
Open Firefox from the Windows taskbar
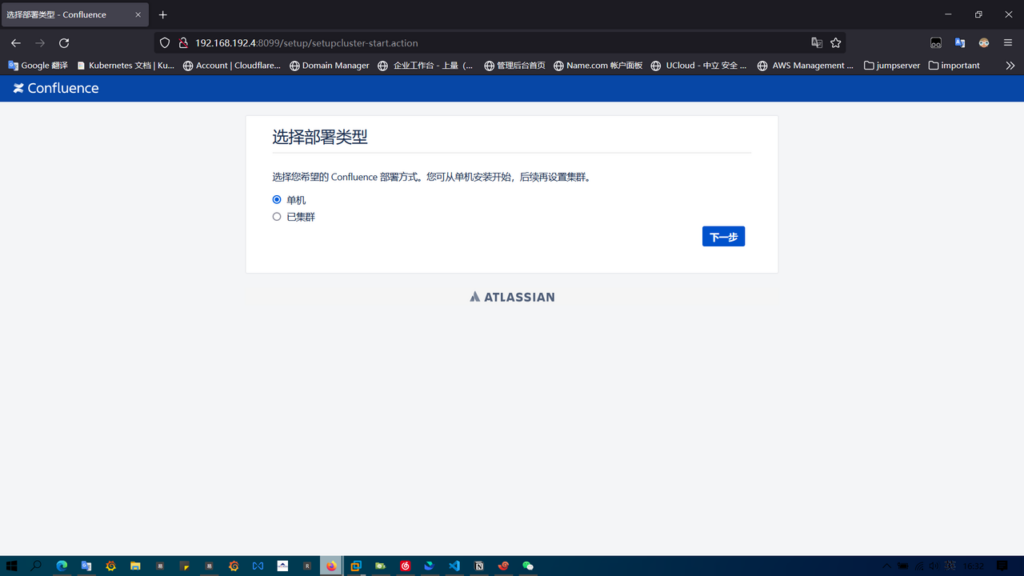pos(331,566)
